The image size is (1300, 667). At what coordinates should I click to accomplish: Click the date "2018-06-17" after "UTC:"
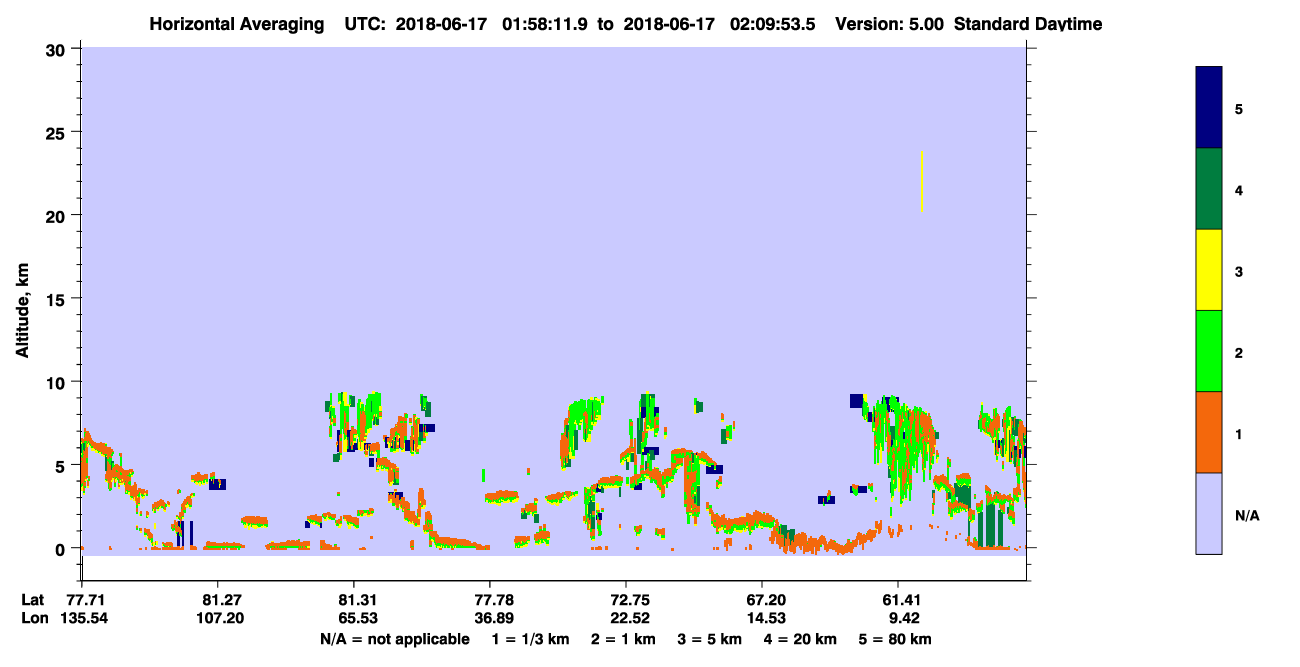[442, 23]
